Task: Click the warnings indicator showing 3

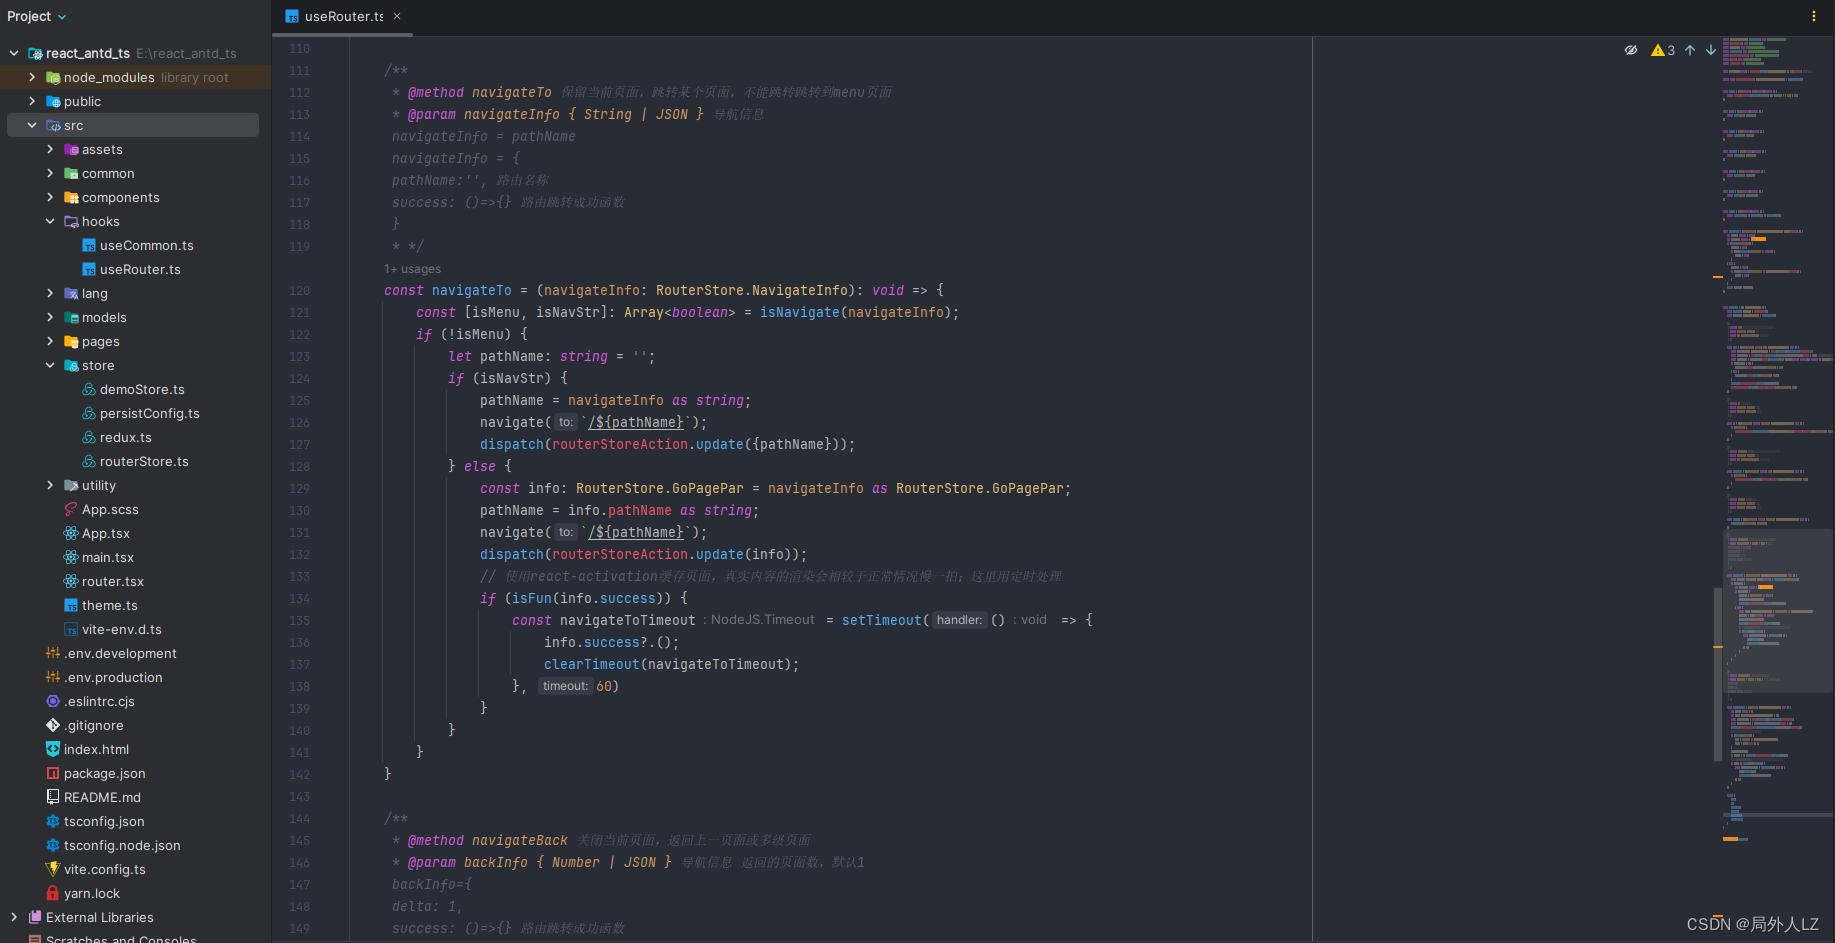Action: point(1663,50)
